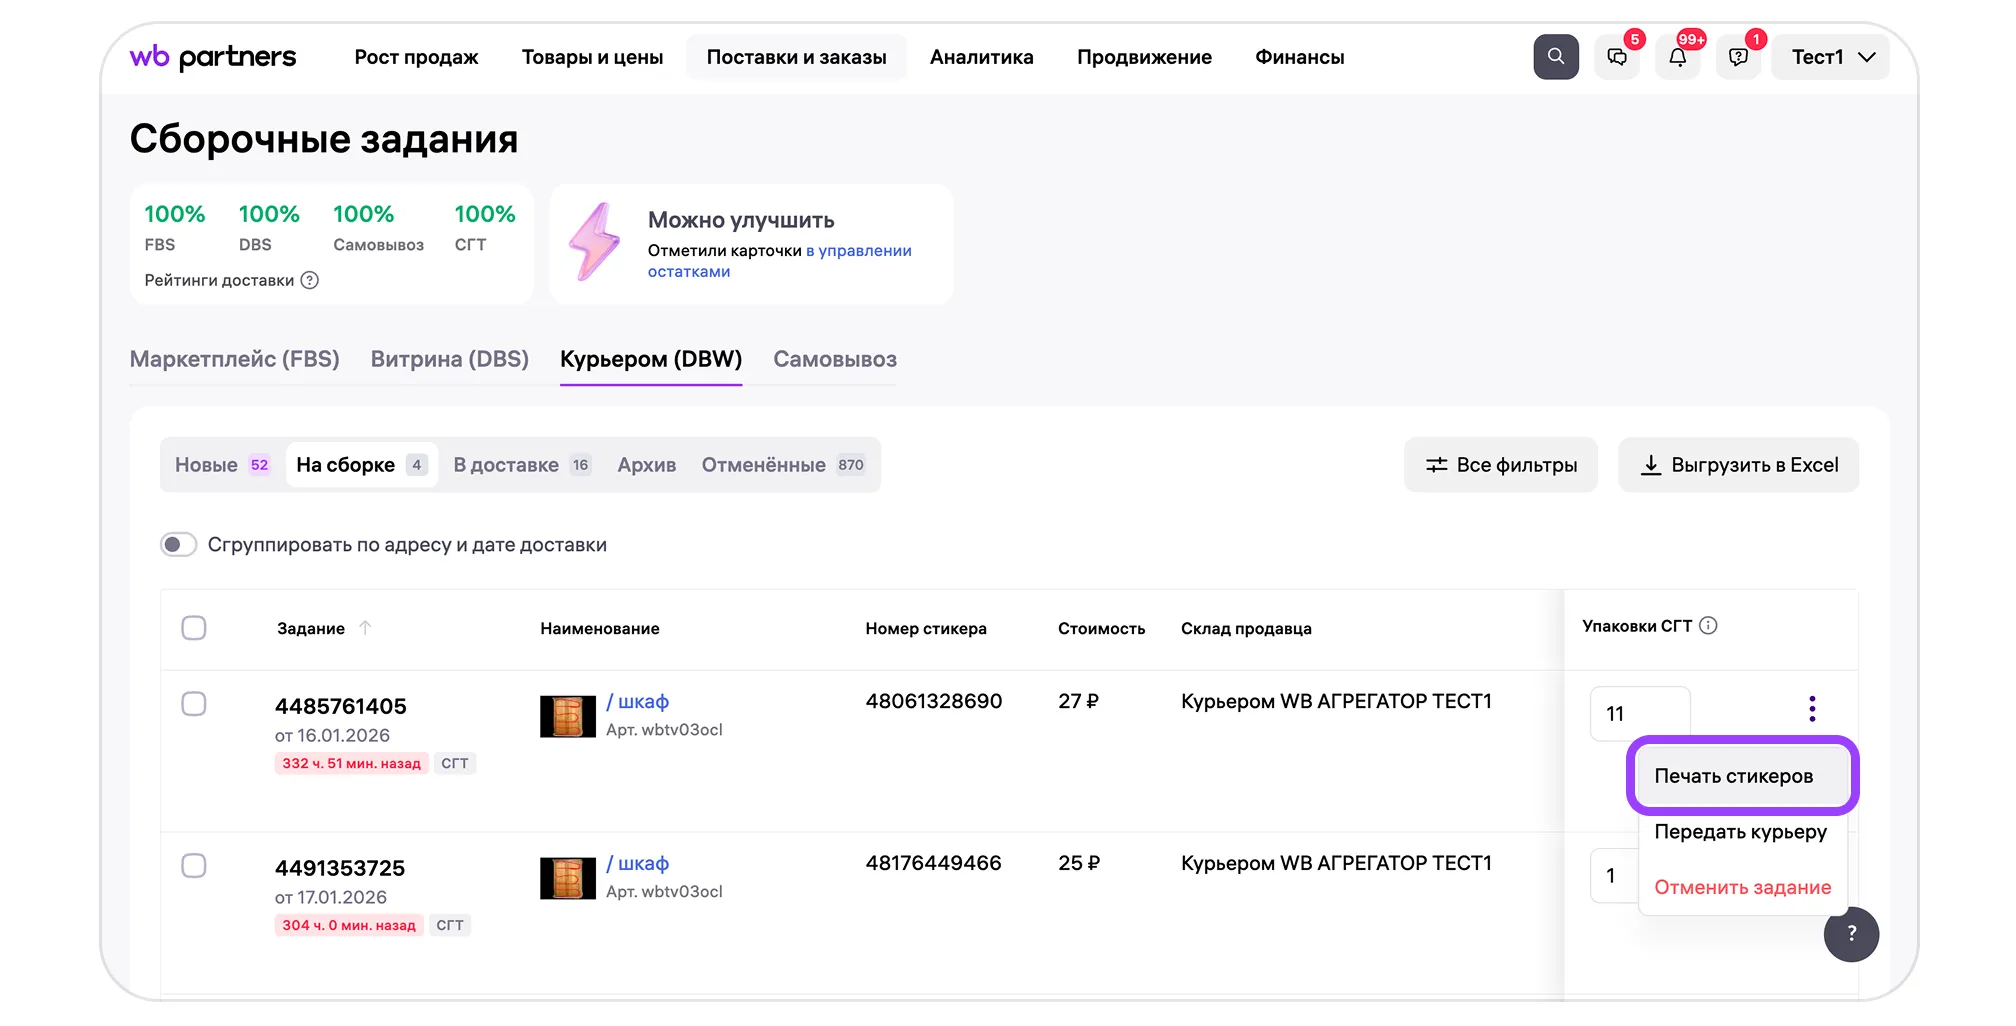This screenshot has width=2016, height=1026.
Task: Open the support question bubble icon
Action: click(x=1738, y=58)
